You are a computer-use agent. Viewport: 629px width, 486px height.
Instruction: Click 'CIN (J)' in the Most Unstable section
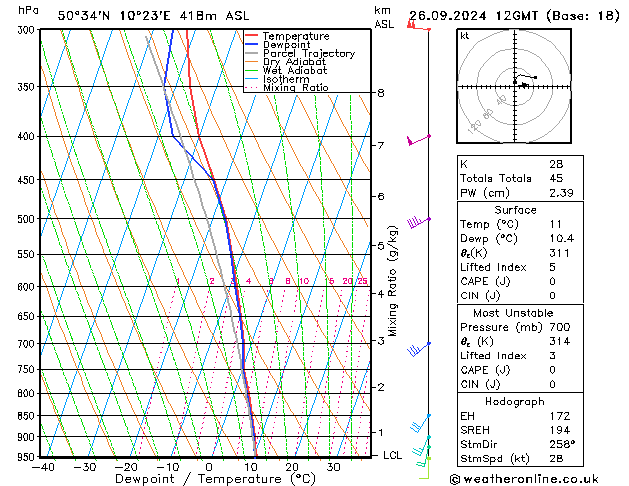(x=480, y=384)
